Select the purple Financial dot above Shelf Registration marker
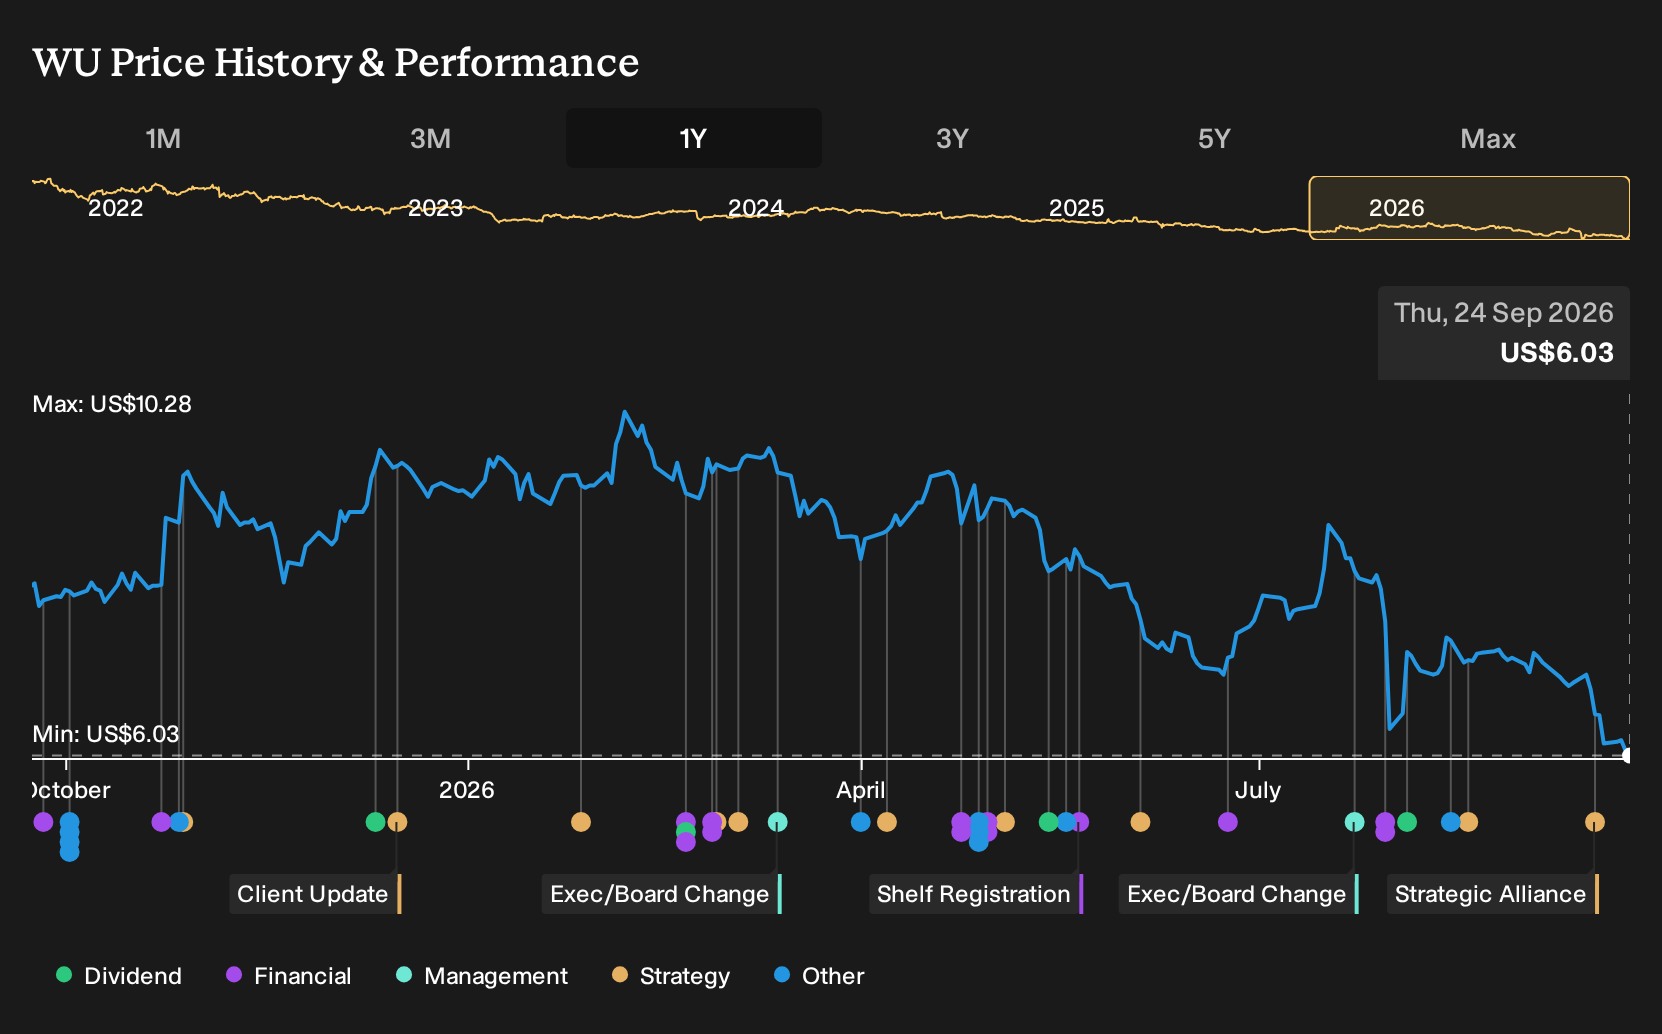This screenshot has width=1662, height=1034. [x=1079, y=822]
